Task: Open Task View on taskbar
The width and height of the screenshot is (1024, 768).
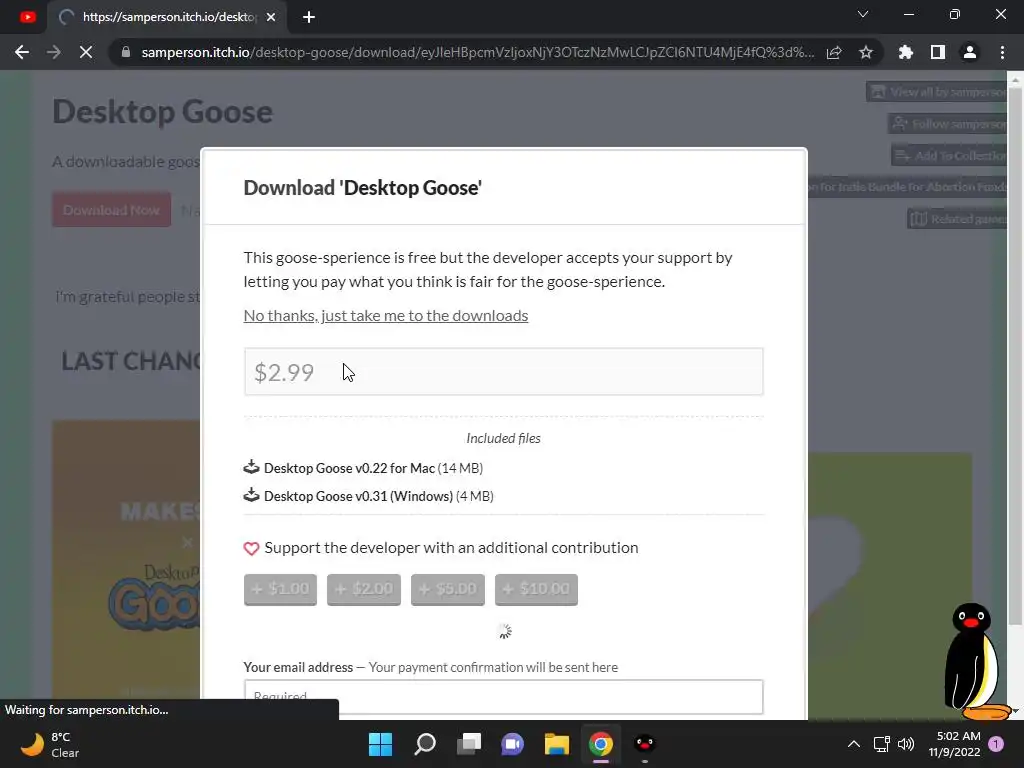Action: coord(469,744)
